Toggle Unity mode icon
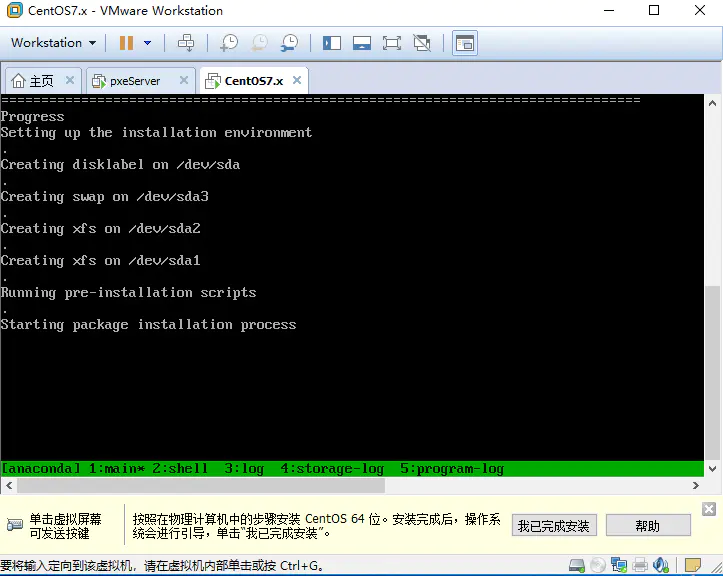This screenshot has width=723, height=576. (x=422, y=43)
